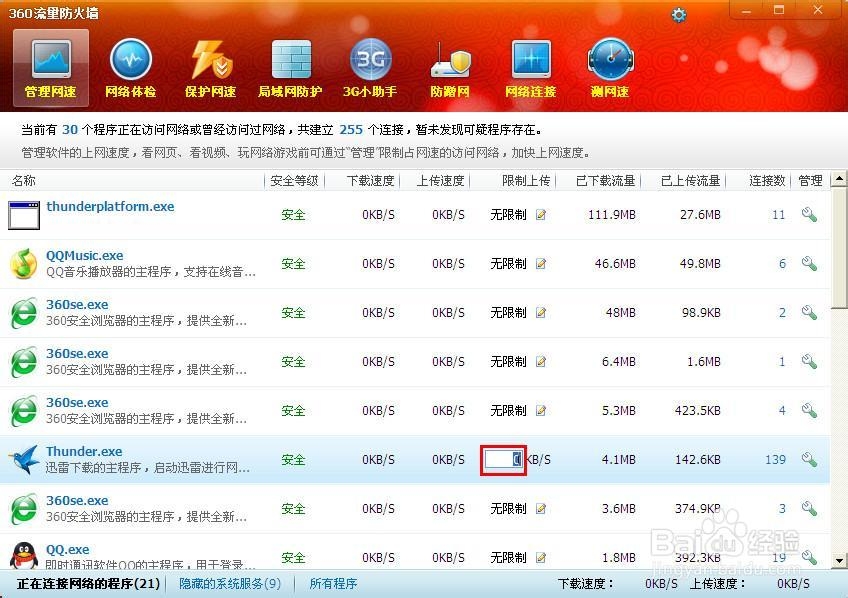Open the 所有程序 tab
This screenshot has width=848, height=598.
pos(333,583)
